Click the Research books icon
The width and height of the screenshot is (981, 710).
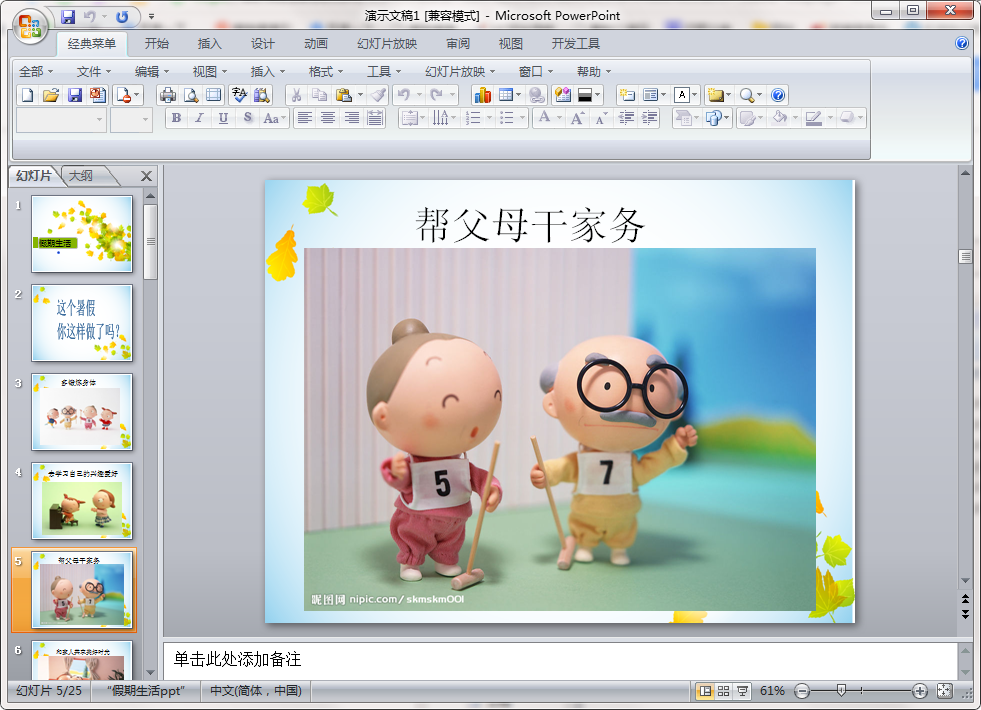262,95
